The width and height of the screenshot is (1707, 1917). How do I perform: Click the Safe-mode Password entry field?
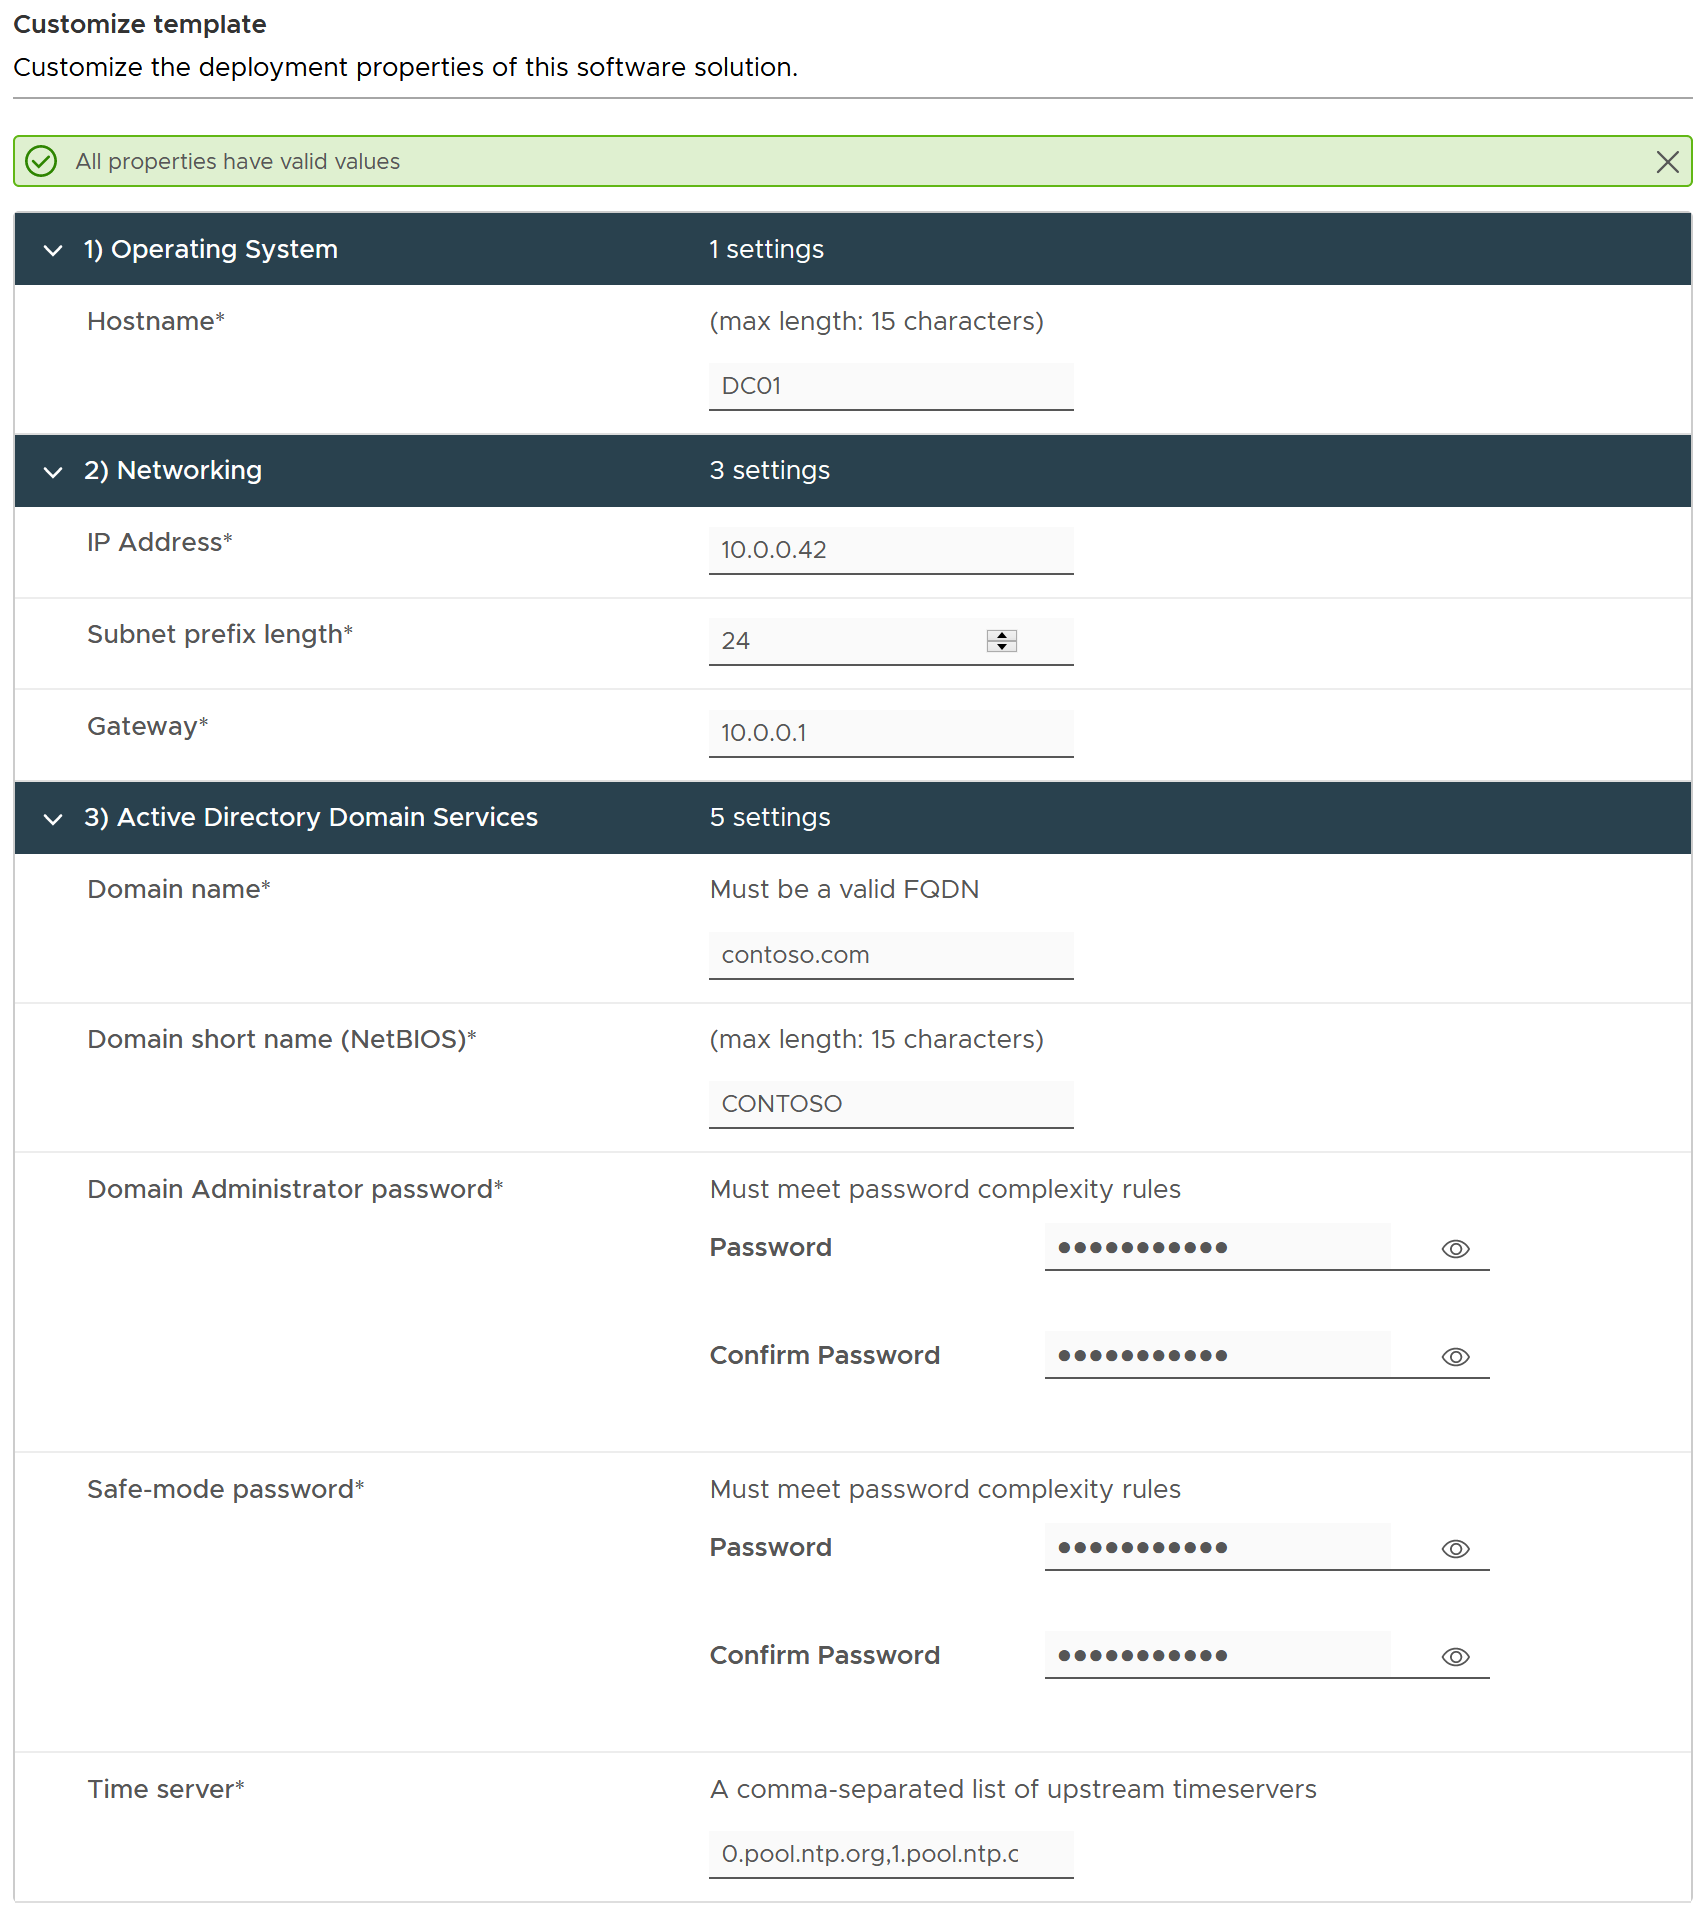click(1218, 1547)
